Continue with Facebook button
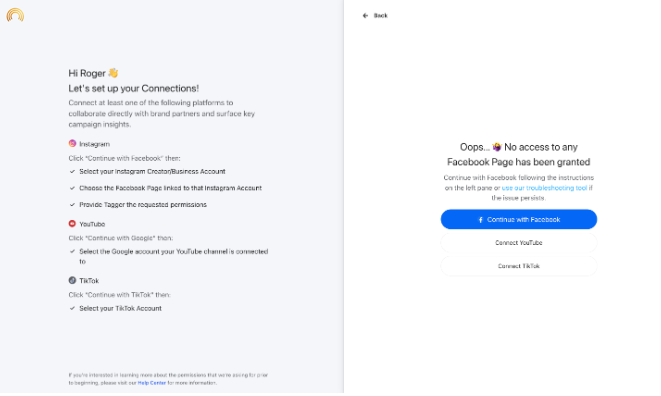 point(519,219)
